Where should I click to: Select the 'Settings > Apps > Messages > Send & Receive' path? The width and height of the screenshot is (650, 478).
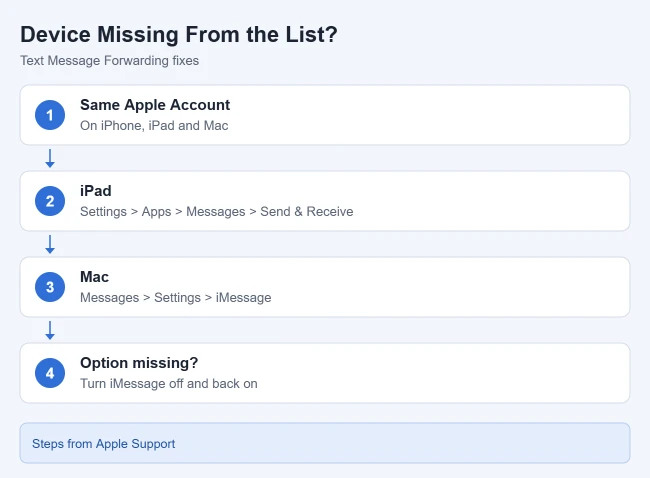(217, 211)
